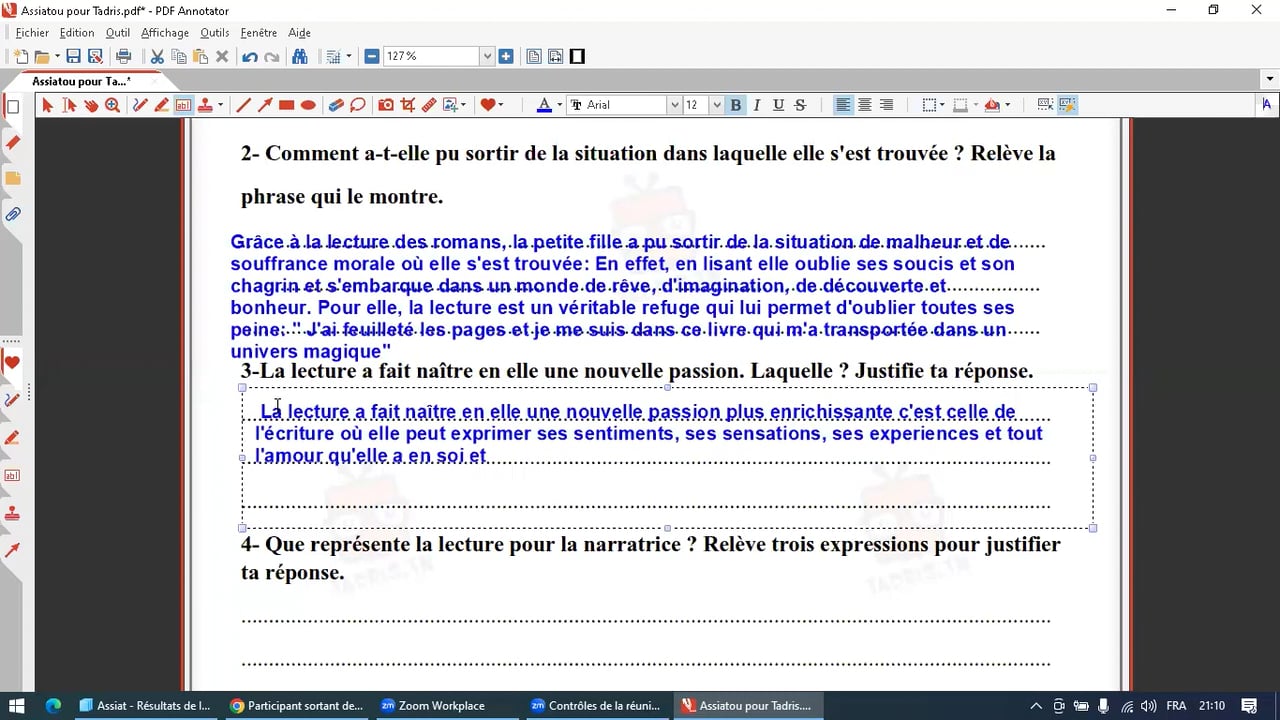
Task: Center align the text
Action: pos(865,105)
